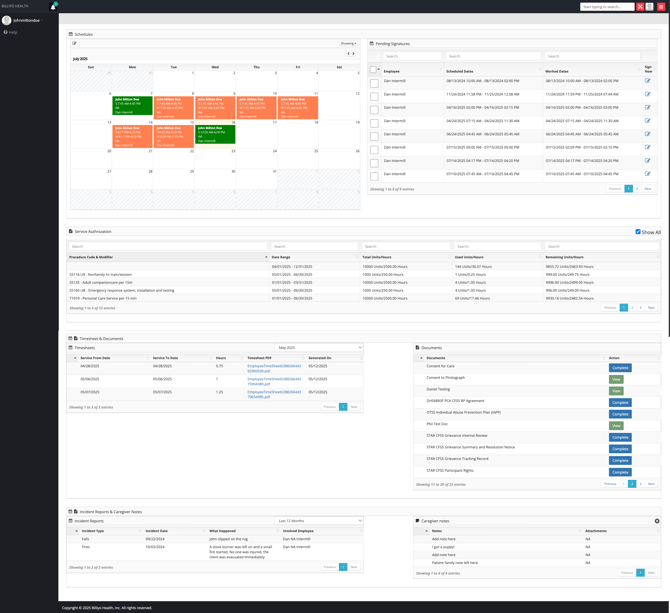
Task: Check the select-all box in Pending Signatures
Action: 374,70
